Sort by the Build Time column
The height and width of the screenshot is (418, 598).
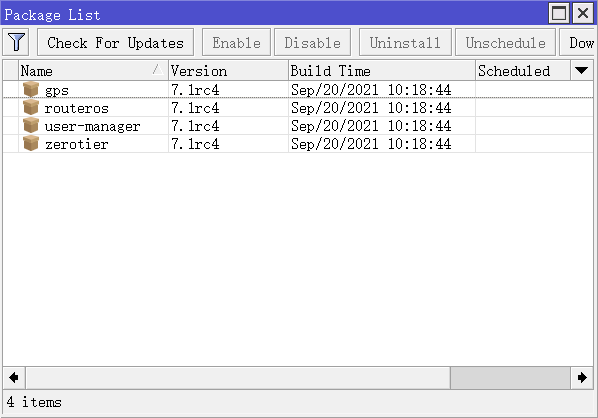pos(382,71)
